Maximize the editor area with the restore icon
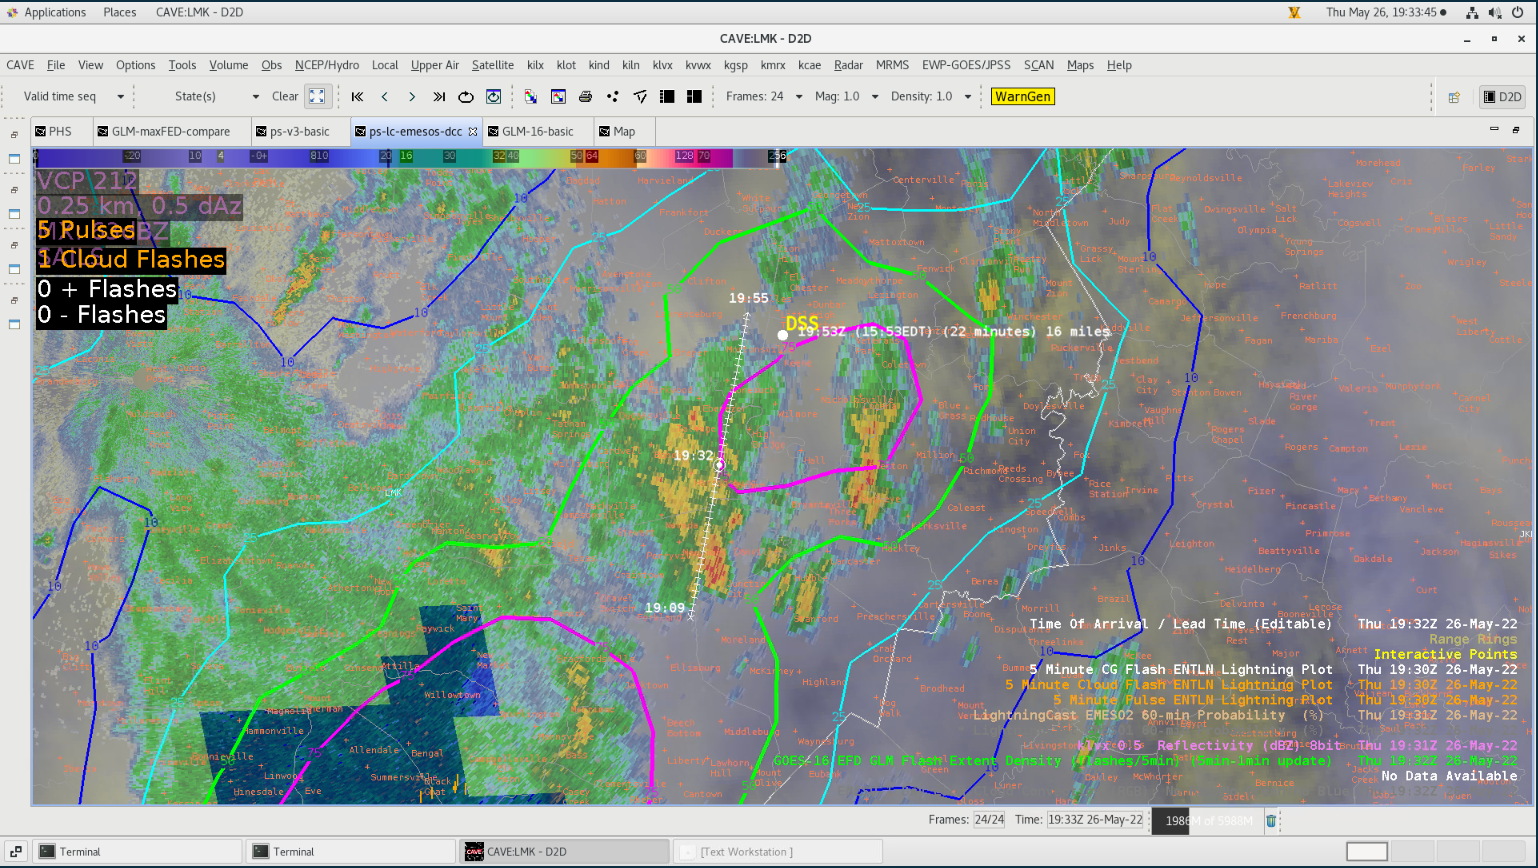Viewport: 1538px width, 868px height. (1516, 129)
